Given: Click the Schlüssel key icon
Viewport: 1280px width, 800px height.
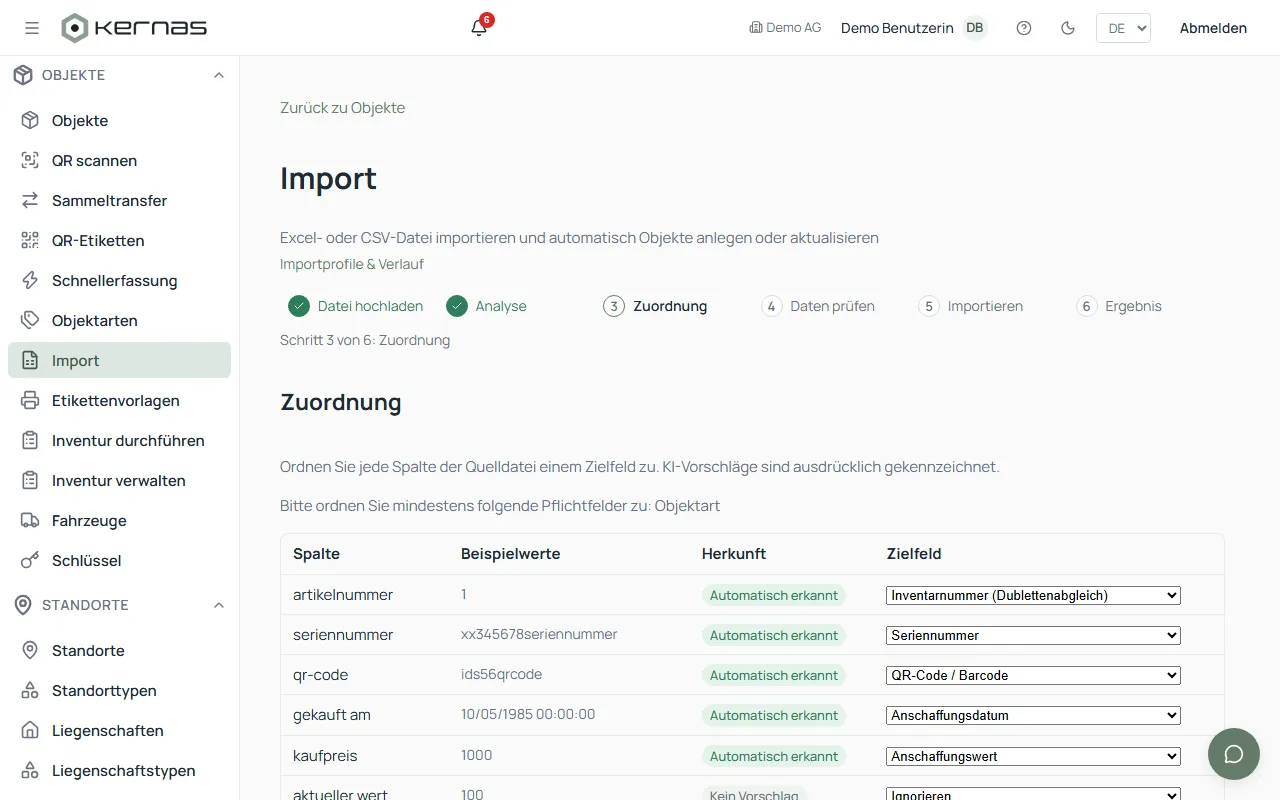Looking at the screenshot, I should pyautogui.click(x=31, y=560).
